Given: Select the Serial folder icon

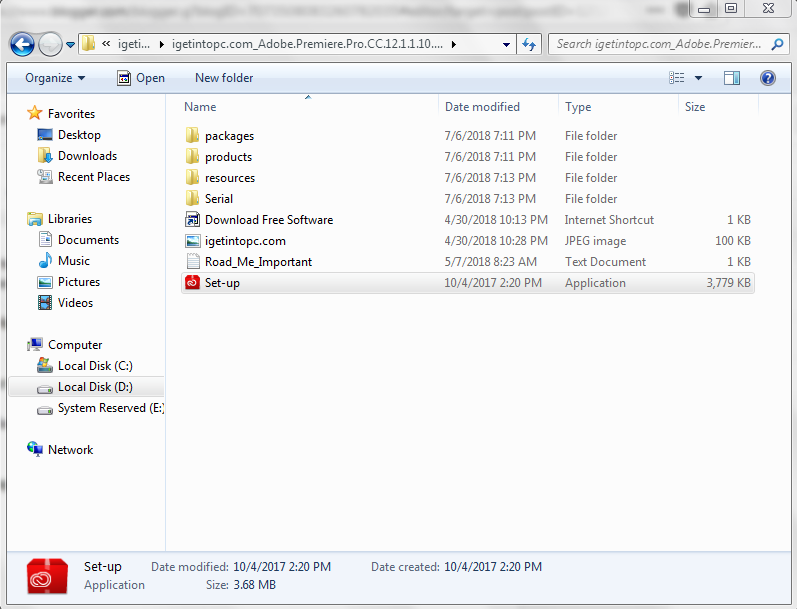Looking at the screenshot, I should point(192,198).
